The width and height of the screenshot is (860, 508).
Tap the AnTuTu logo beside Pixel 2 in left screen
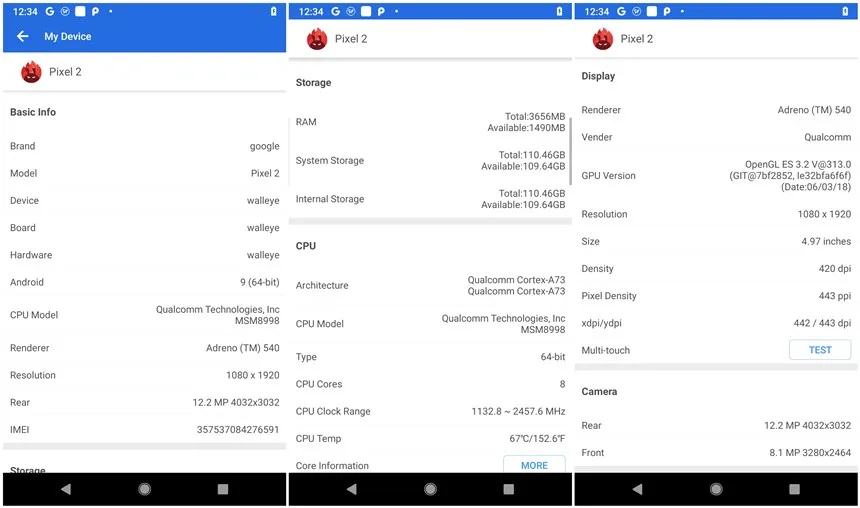pyautogui.click(x=31, y=72)
